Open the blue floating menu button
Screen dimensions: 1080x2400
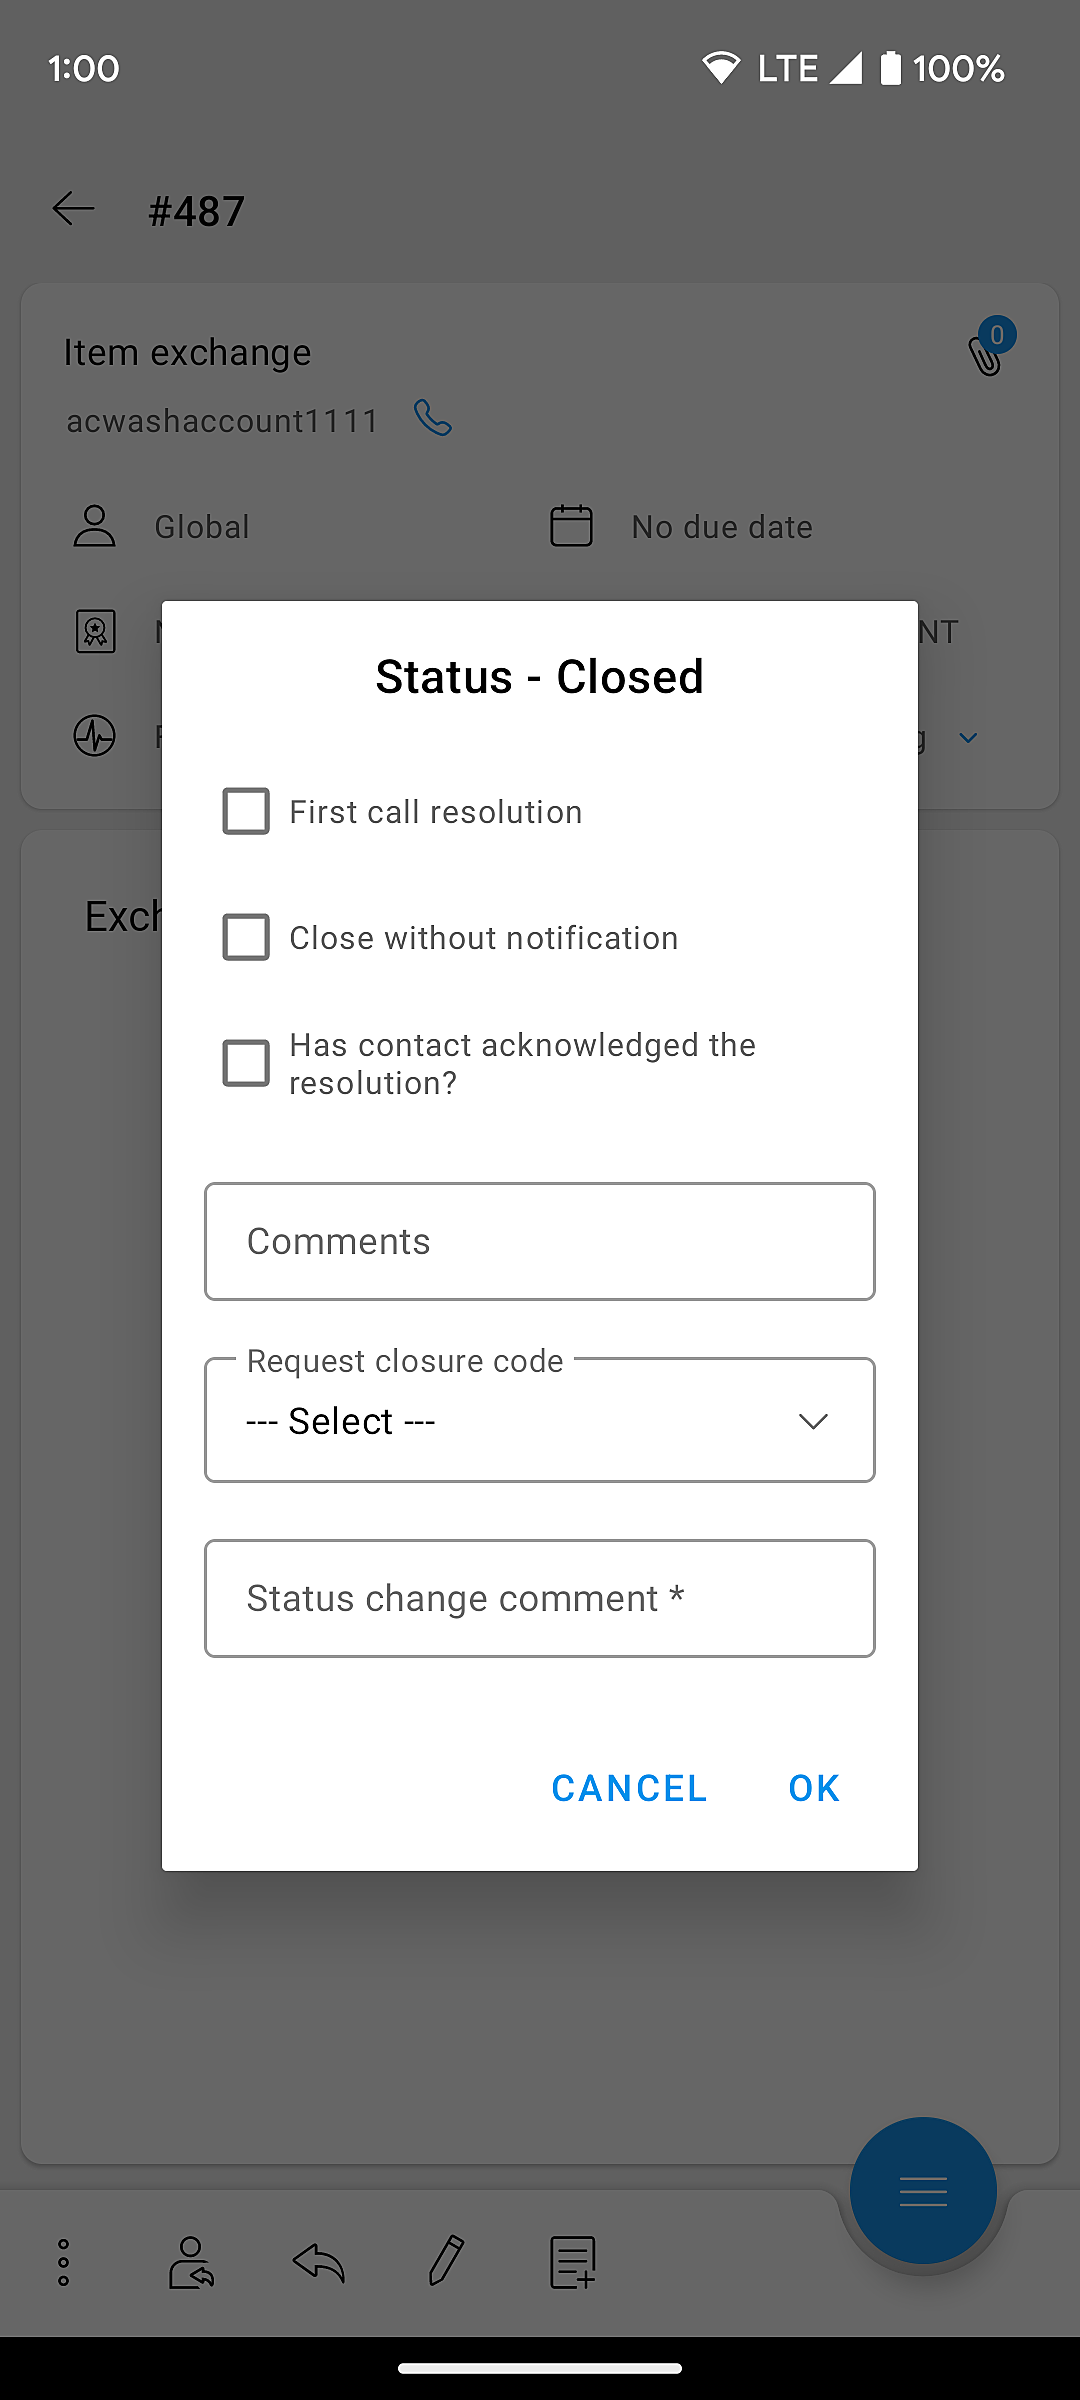(922, 2191)
